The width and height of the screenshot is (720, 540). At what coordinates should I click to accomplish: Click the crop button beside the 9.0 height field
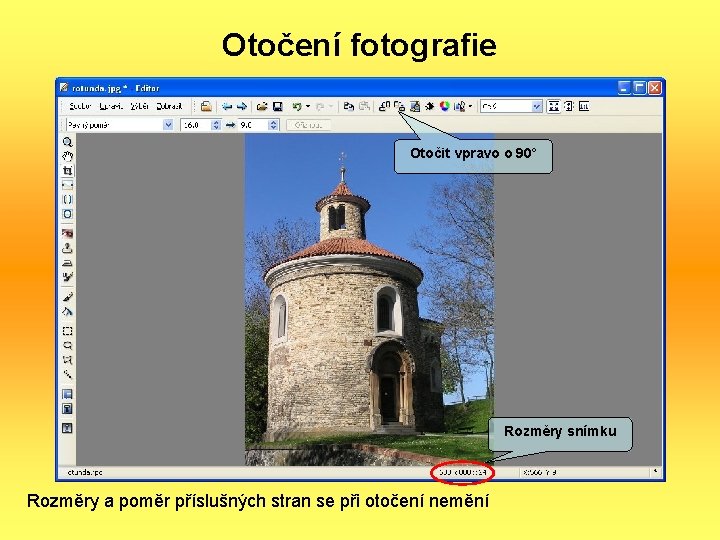[308, 125]
